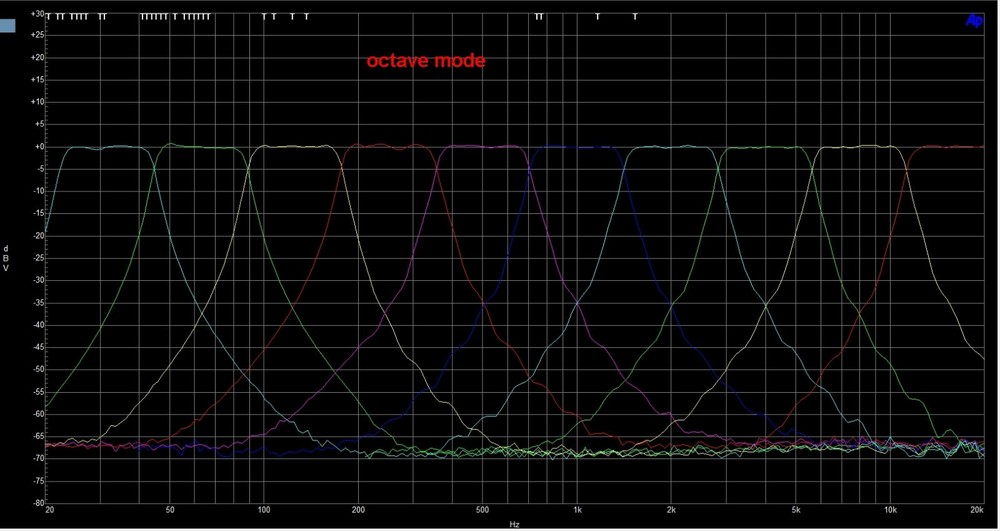
Task: Click the +20 y-axis label
Action: (x=37, y=57)
